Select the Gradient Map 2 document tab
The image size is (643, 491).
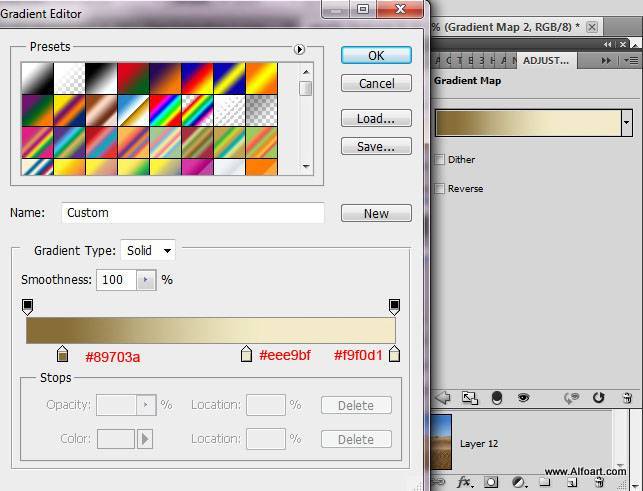507,27
